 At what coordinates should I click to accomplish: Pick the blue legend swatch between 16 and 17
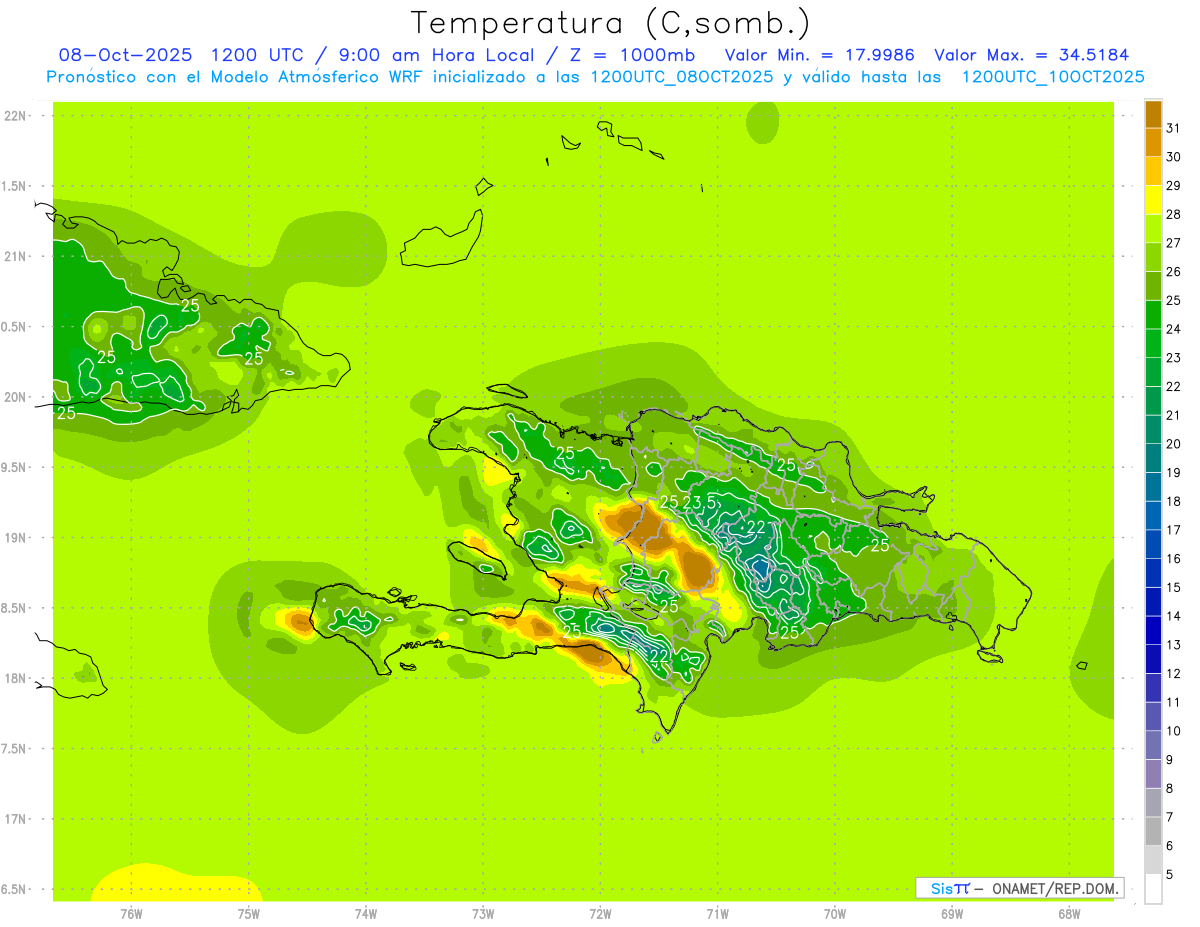coord(1153,544)
